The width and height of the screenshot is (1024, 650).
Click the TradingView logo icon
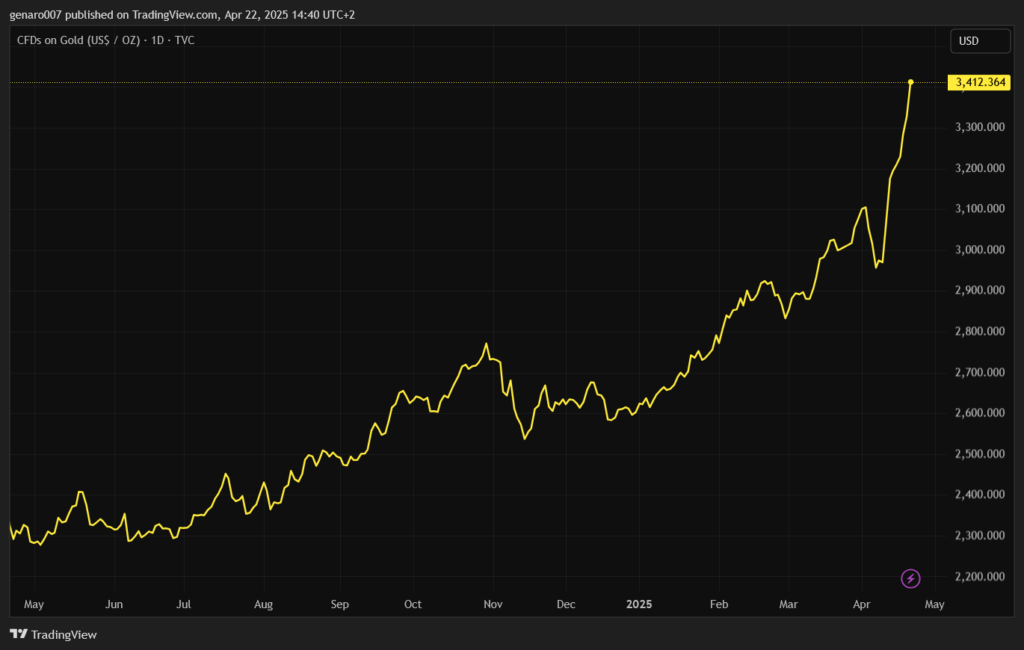[x=18, y=634]
